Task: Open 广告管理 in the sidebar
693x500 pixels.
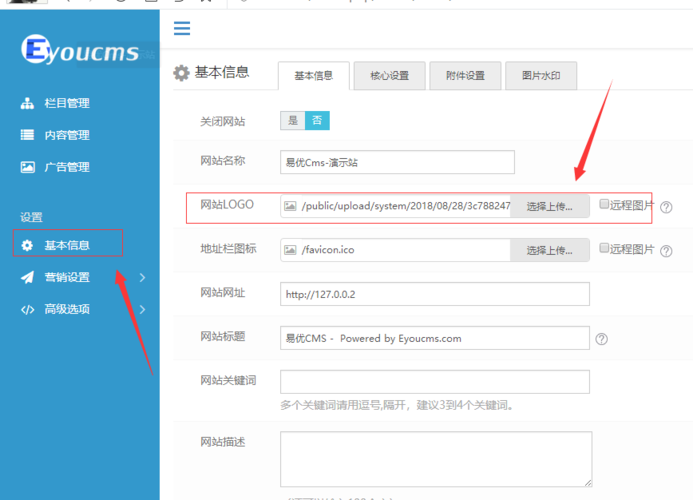Action: pos(67,167)
